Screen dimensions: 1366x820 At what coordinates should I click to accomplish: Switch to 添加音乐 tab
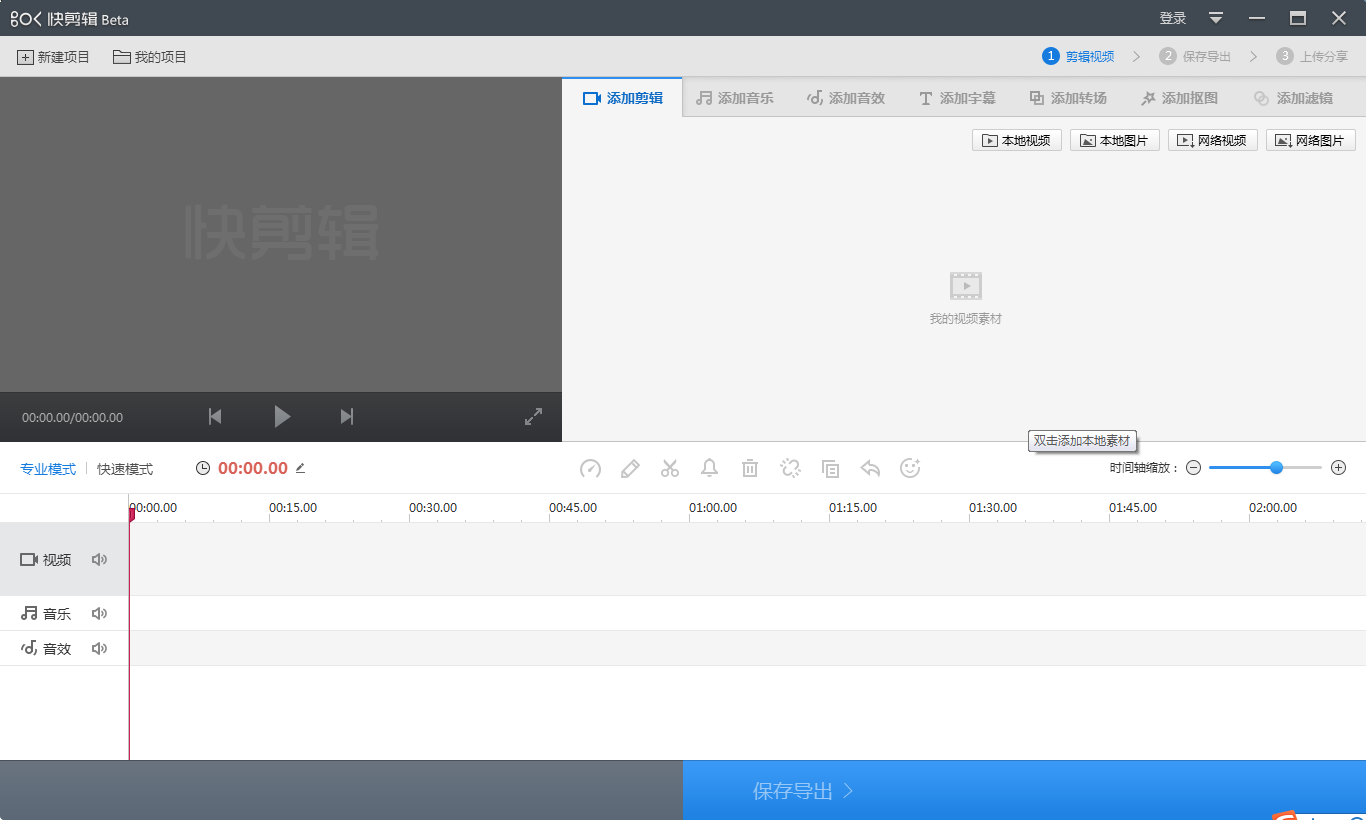coord(735,98)
